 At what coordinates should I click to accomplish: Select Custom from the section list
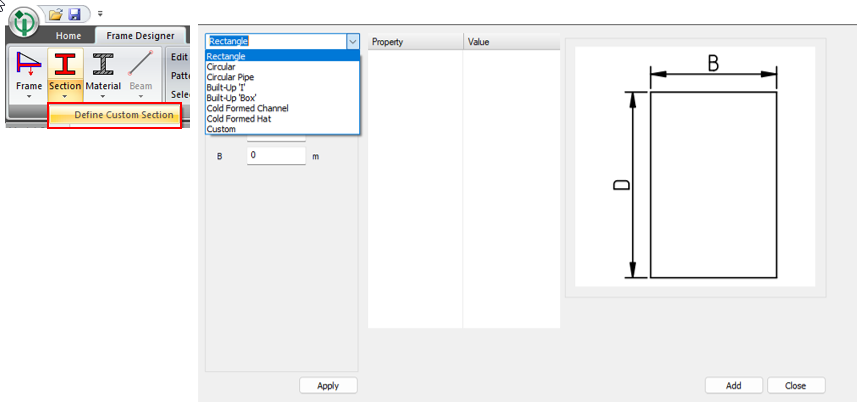(x=221, y=129)
